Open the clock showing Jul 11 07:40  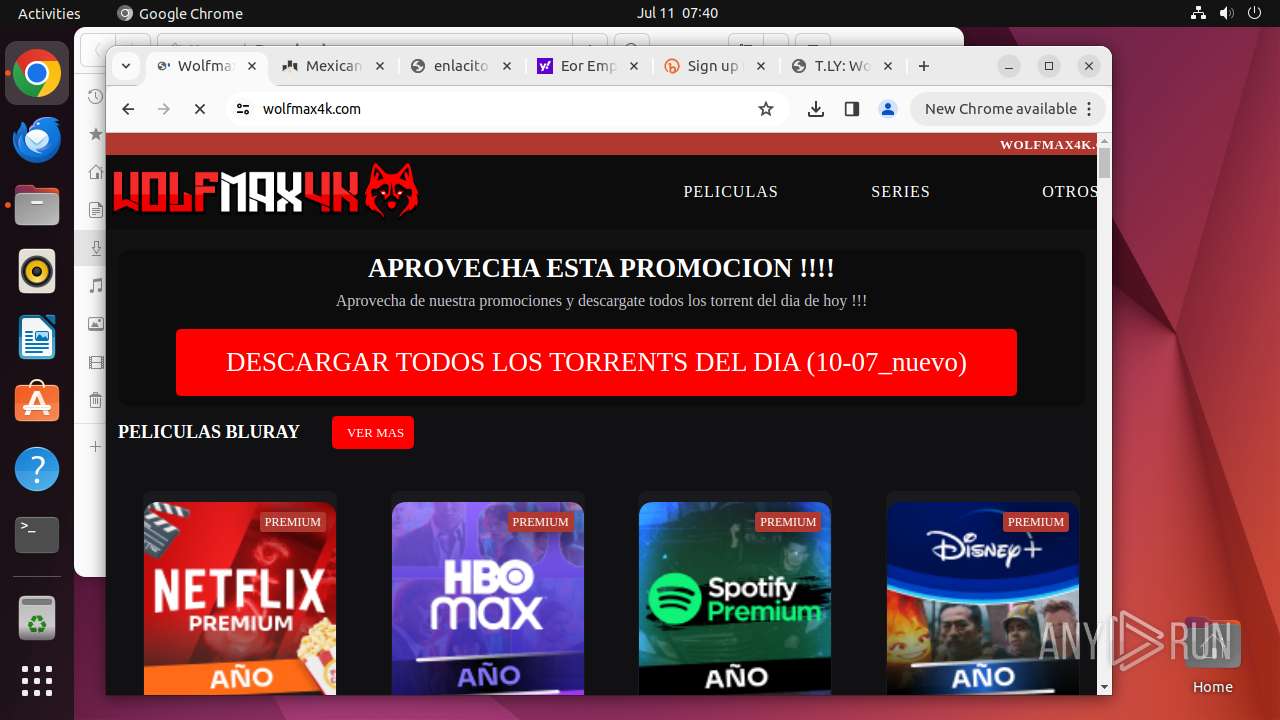click(677, 13)
